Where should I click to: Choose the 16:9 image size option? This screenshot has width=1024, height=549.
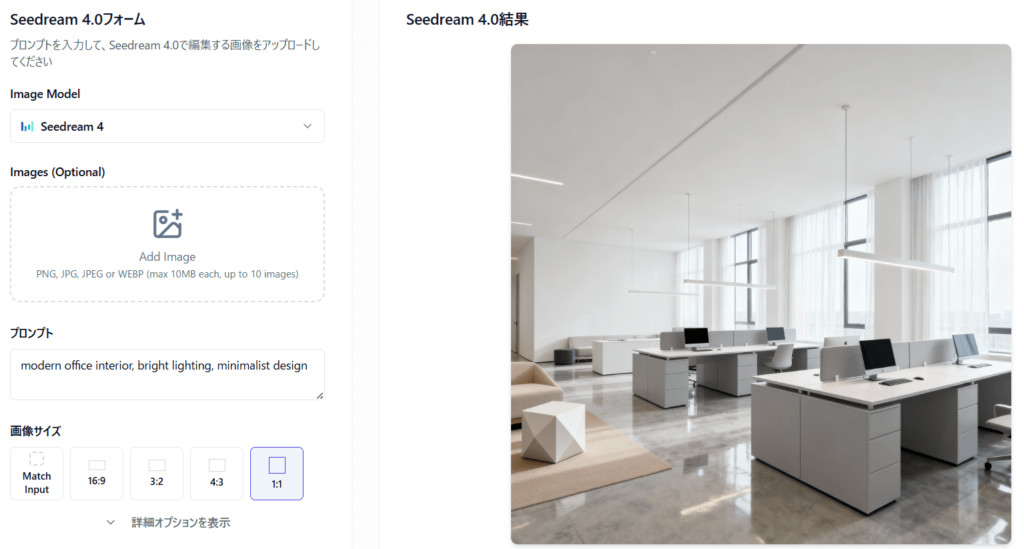pyautogui.click(x=97, y=474)
